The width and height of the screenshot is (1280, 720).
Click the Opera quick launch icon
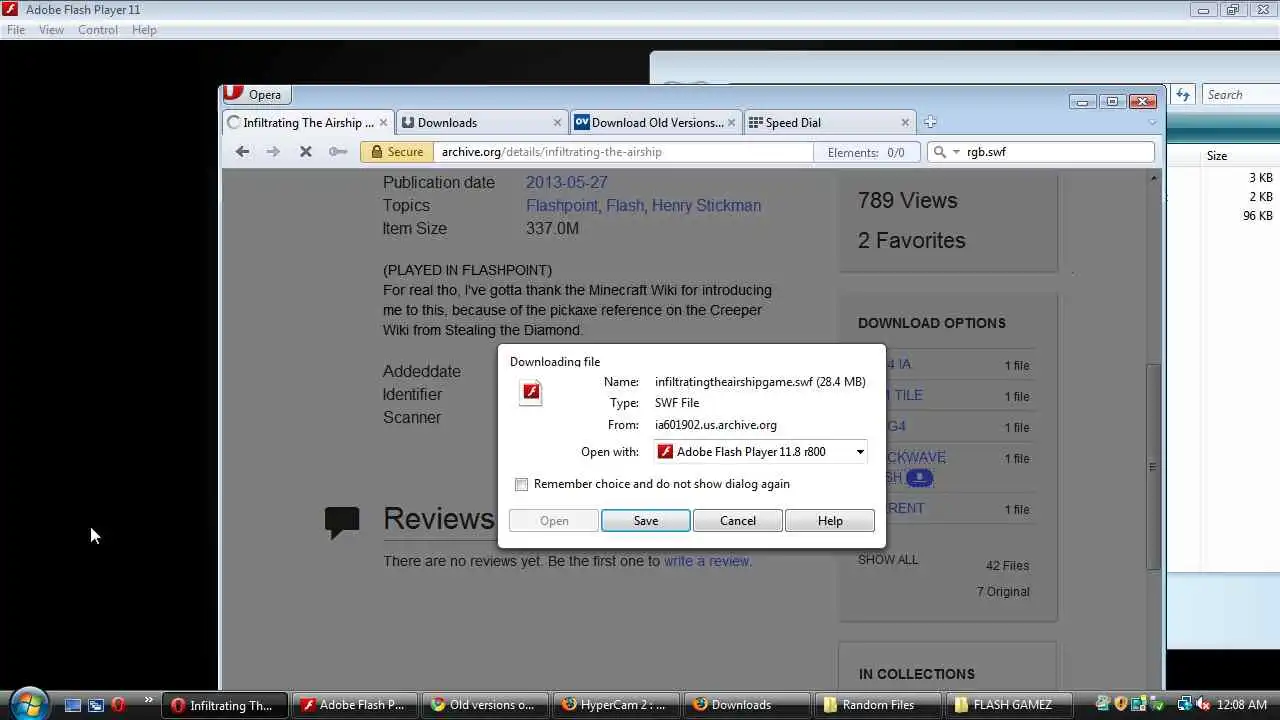(118, 705)
